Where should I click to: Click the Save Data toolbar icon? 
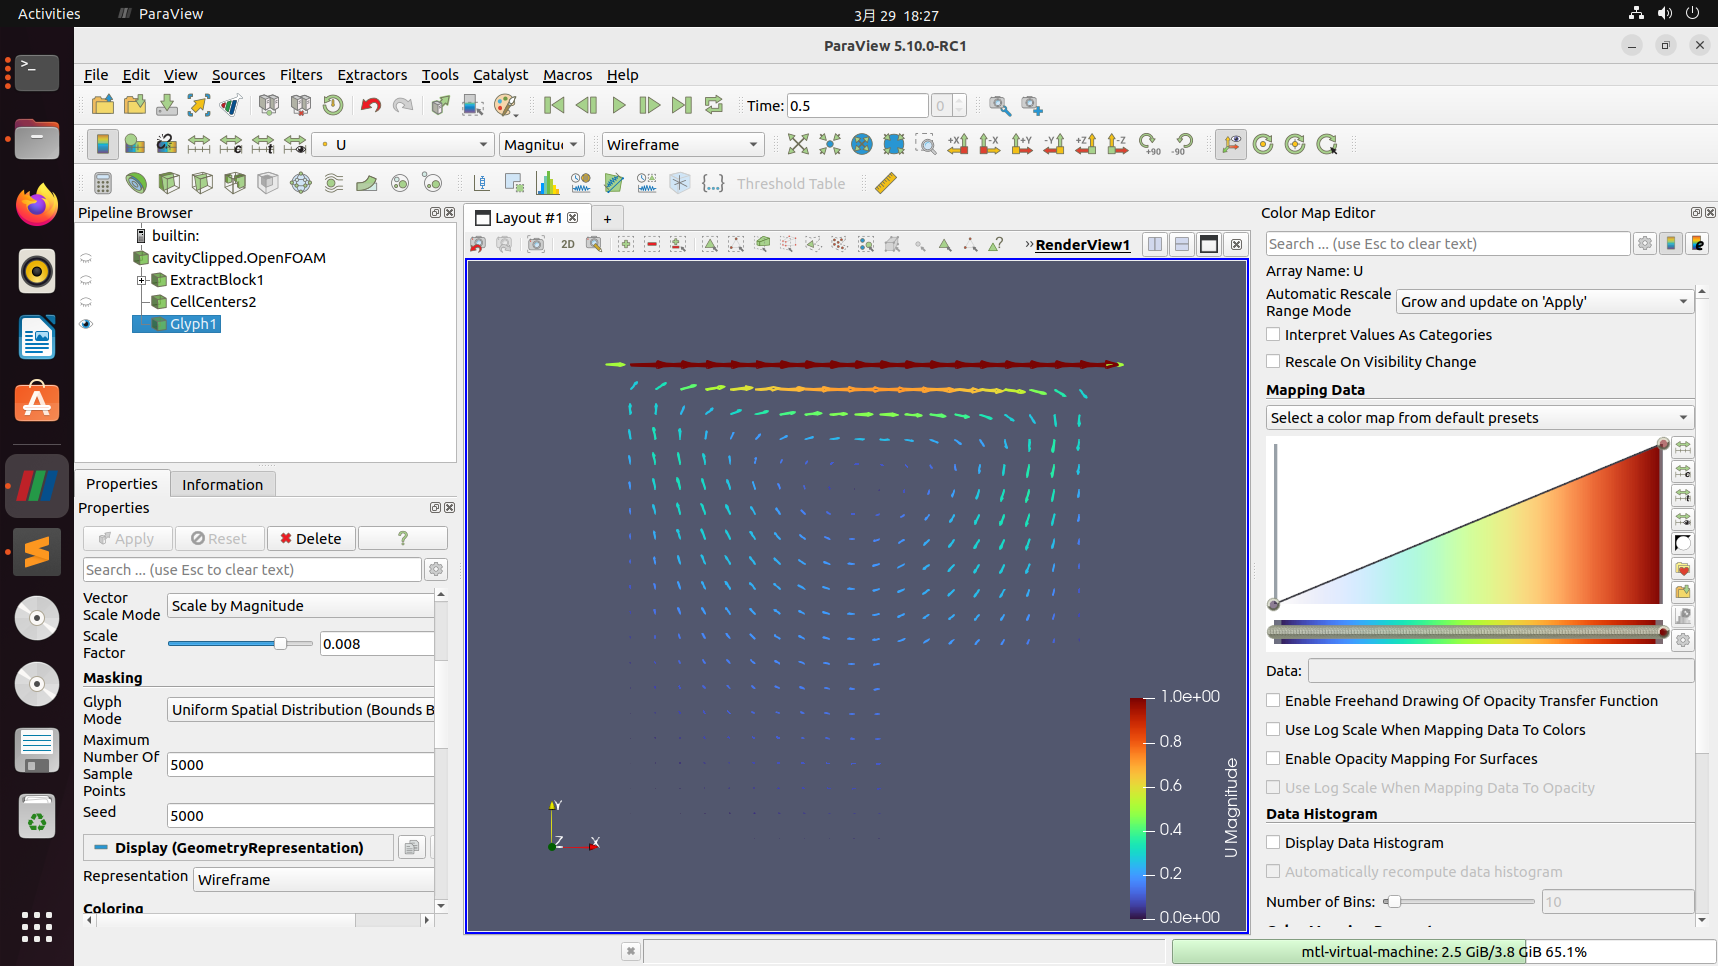pyautogui.click(x=167, y=105)
